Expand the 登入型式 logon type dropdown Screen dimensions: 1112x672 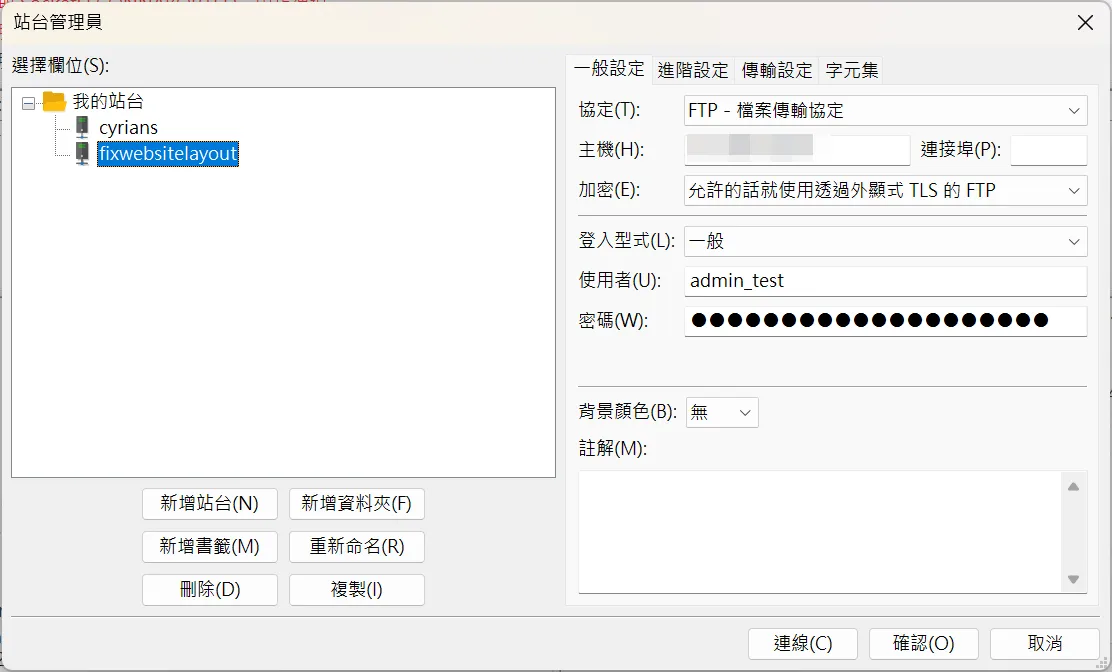885,241
